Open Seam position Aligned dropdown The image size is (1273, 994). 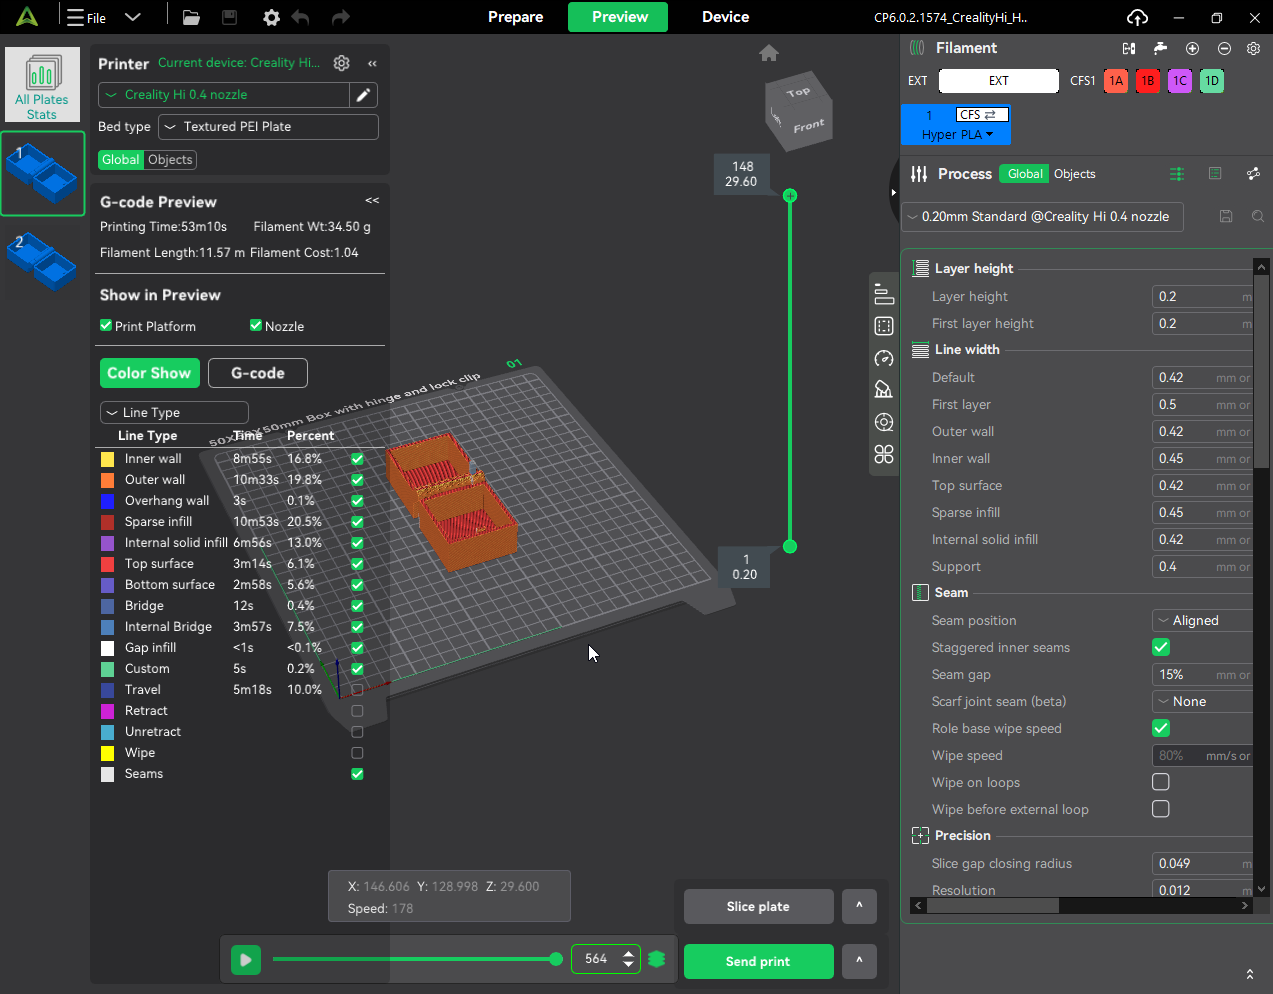pos(1203,620)
